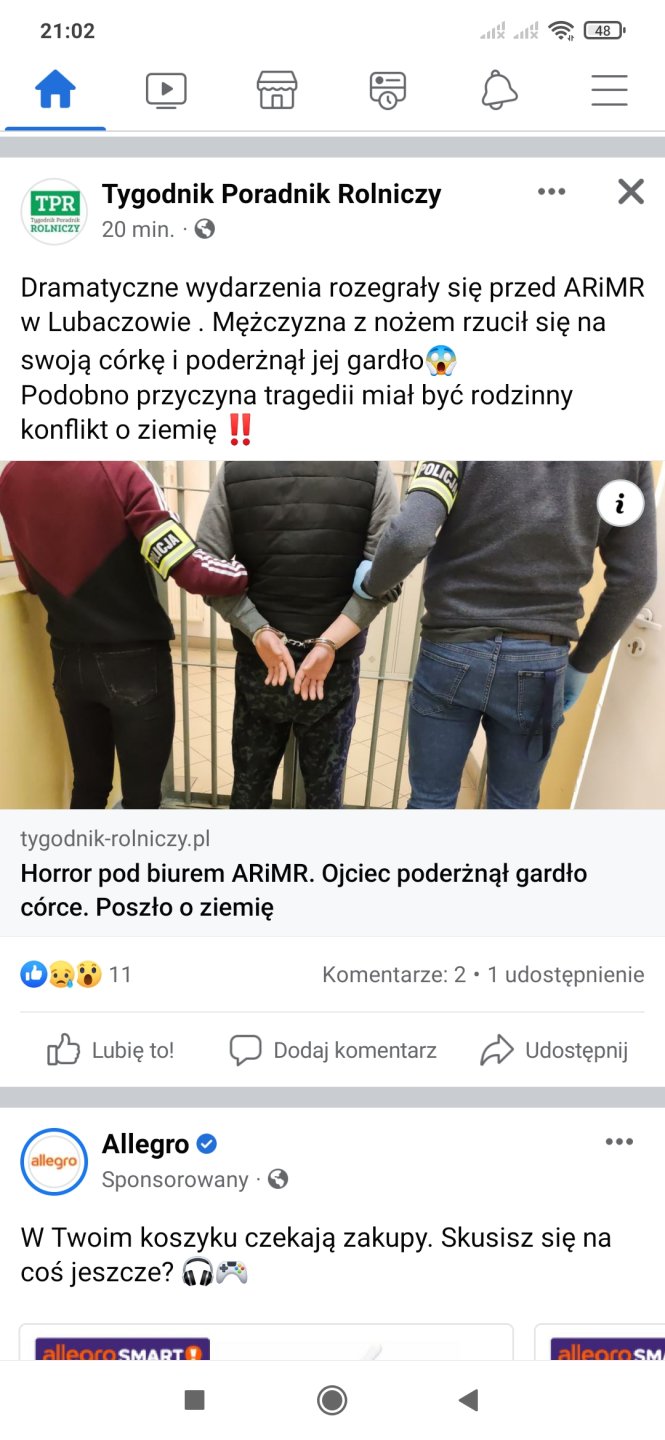This screenshot has width=665, height=1440.
Task: Open the Home feed tab
Action: (x=55, y=91)
